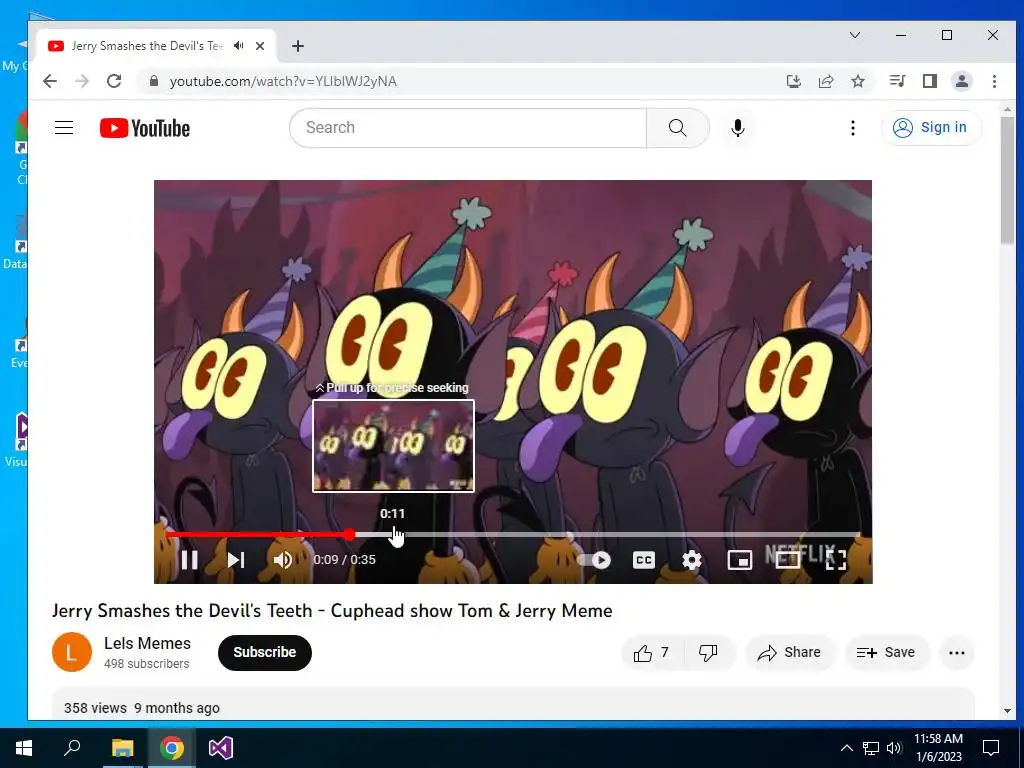Image resolution: width=1024 pixels, height=768 pixels.
Task: Click the scrollbar down arrow
Action: [x=1007, y=711]
